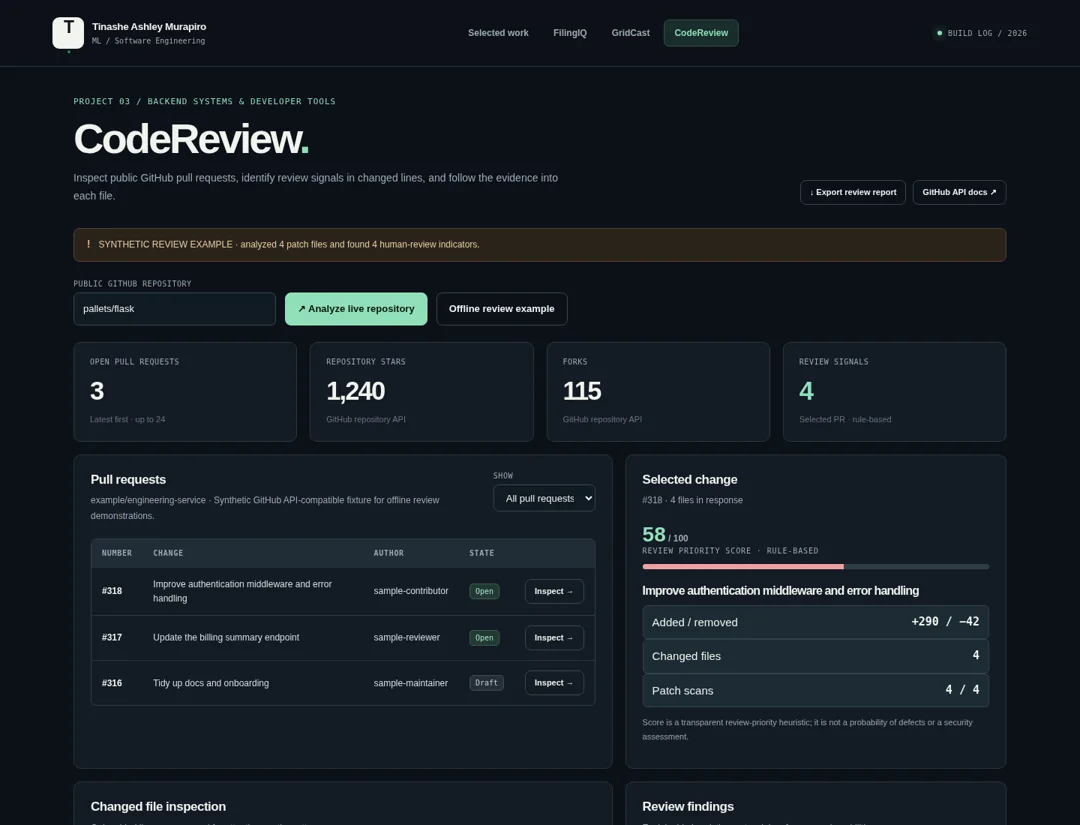Viewport: 1080px width, 825px height.
Task: Click the Review findings heading
Action: 687,806
